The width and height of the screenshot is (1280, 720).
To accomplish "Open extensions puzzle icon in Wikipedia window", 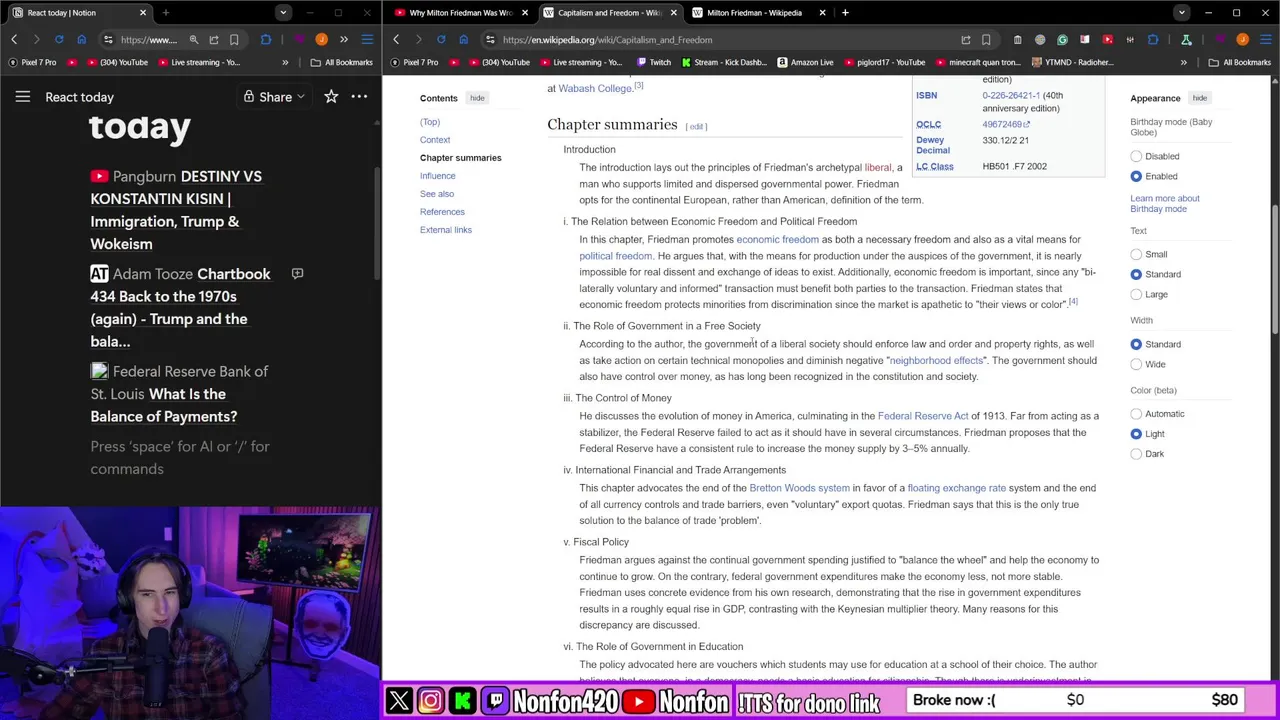I will click(1153, 40).
